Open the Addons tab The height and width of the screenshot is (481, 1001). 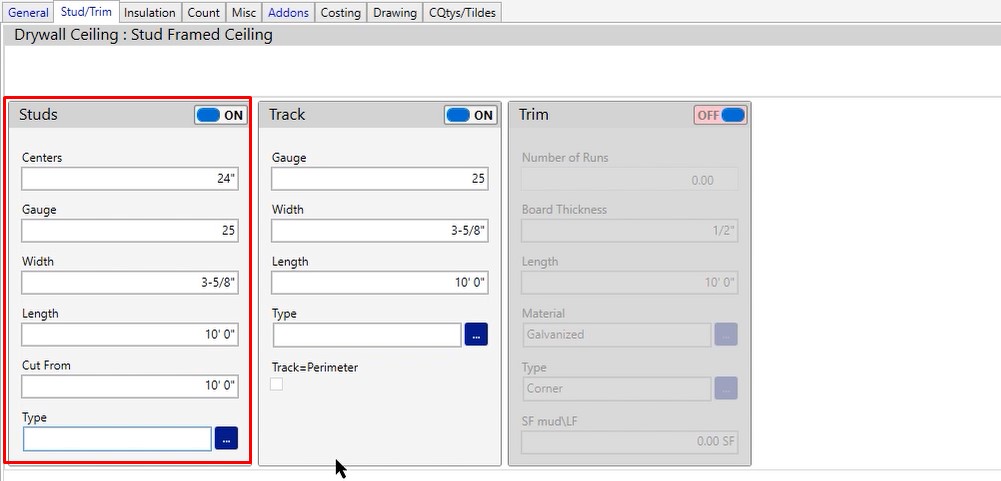pos(289,12)
